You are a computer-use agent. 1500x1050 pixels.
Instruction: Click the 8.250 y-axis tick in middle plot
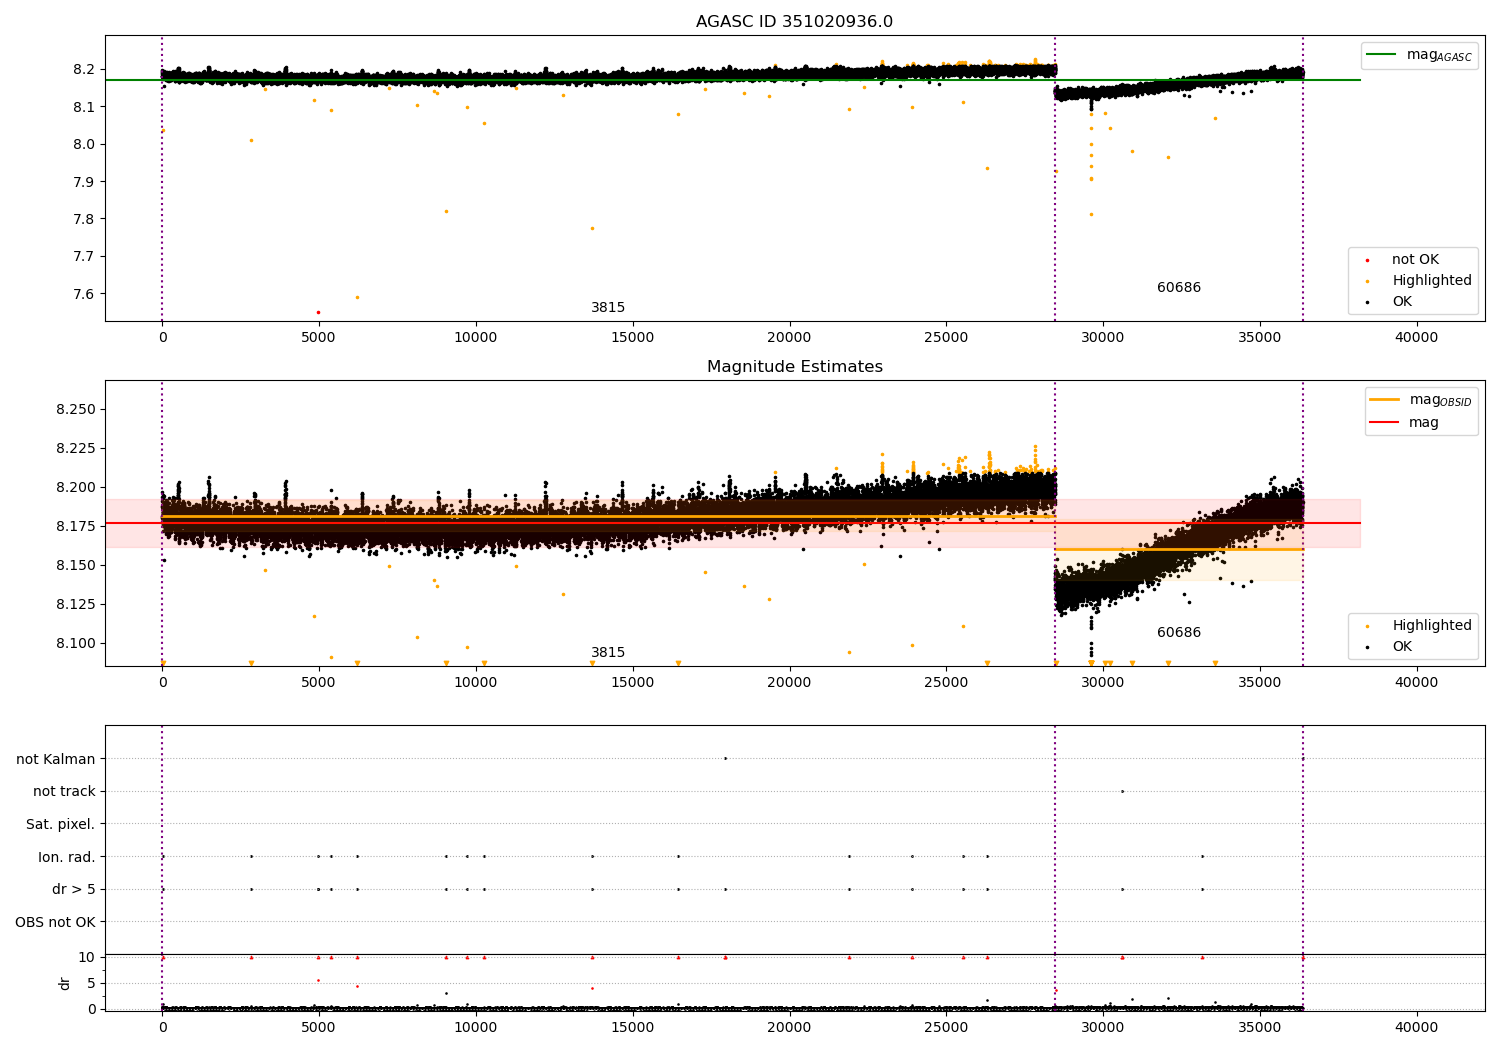click(x=76, y=410)
